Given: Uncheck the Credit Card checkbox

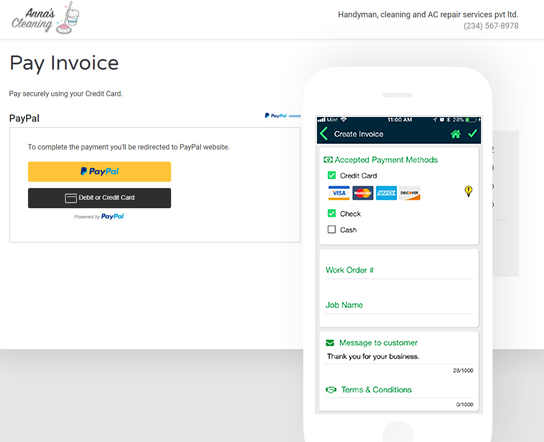Looking at the screenshot, I should [x=332, y=175].
